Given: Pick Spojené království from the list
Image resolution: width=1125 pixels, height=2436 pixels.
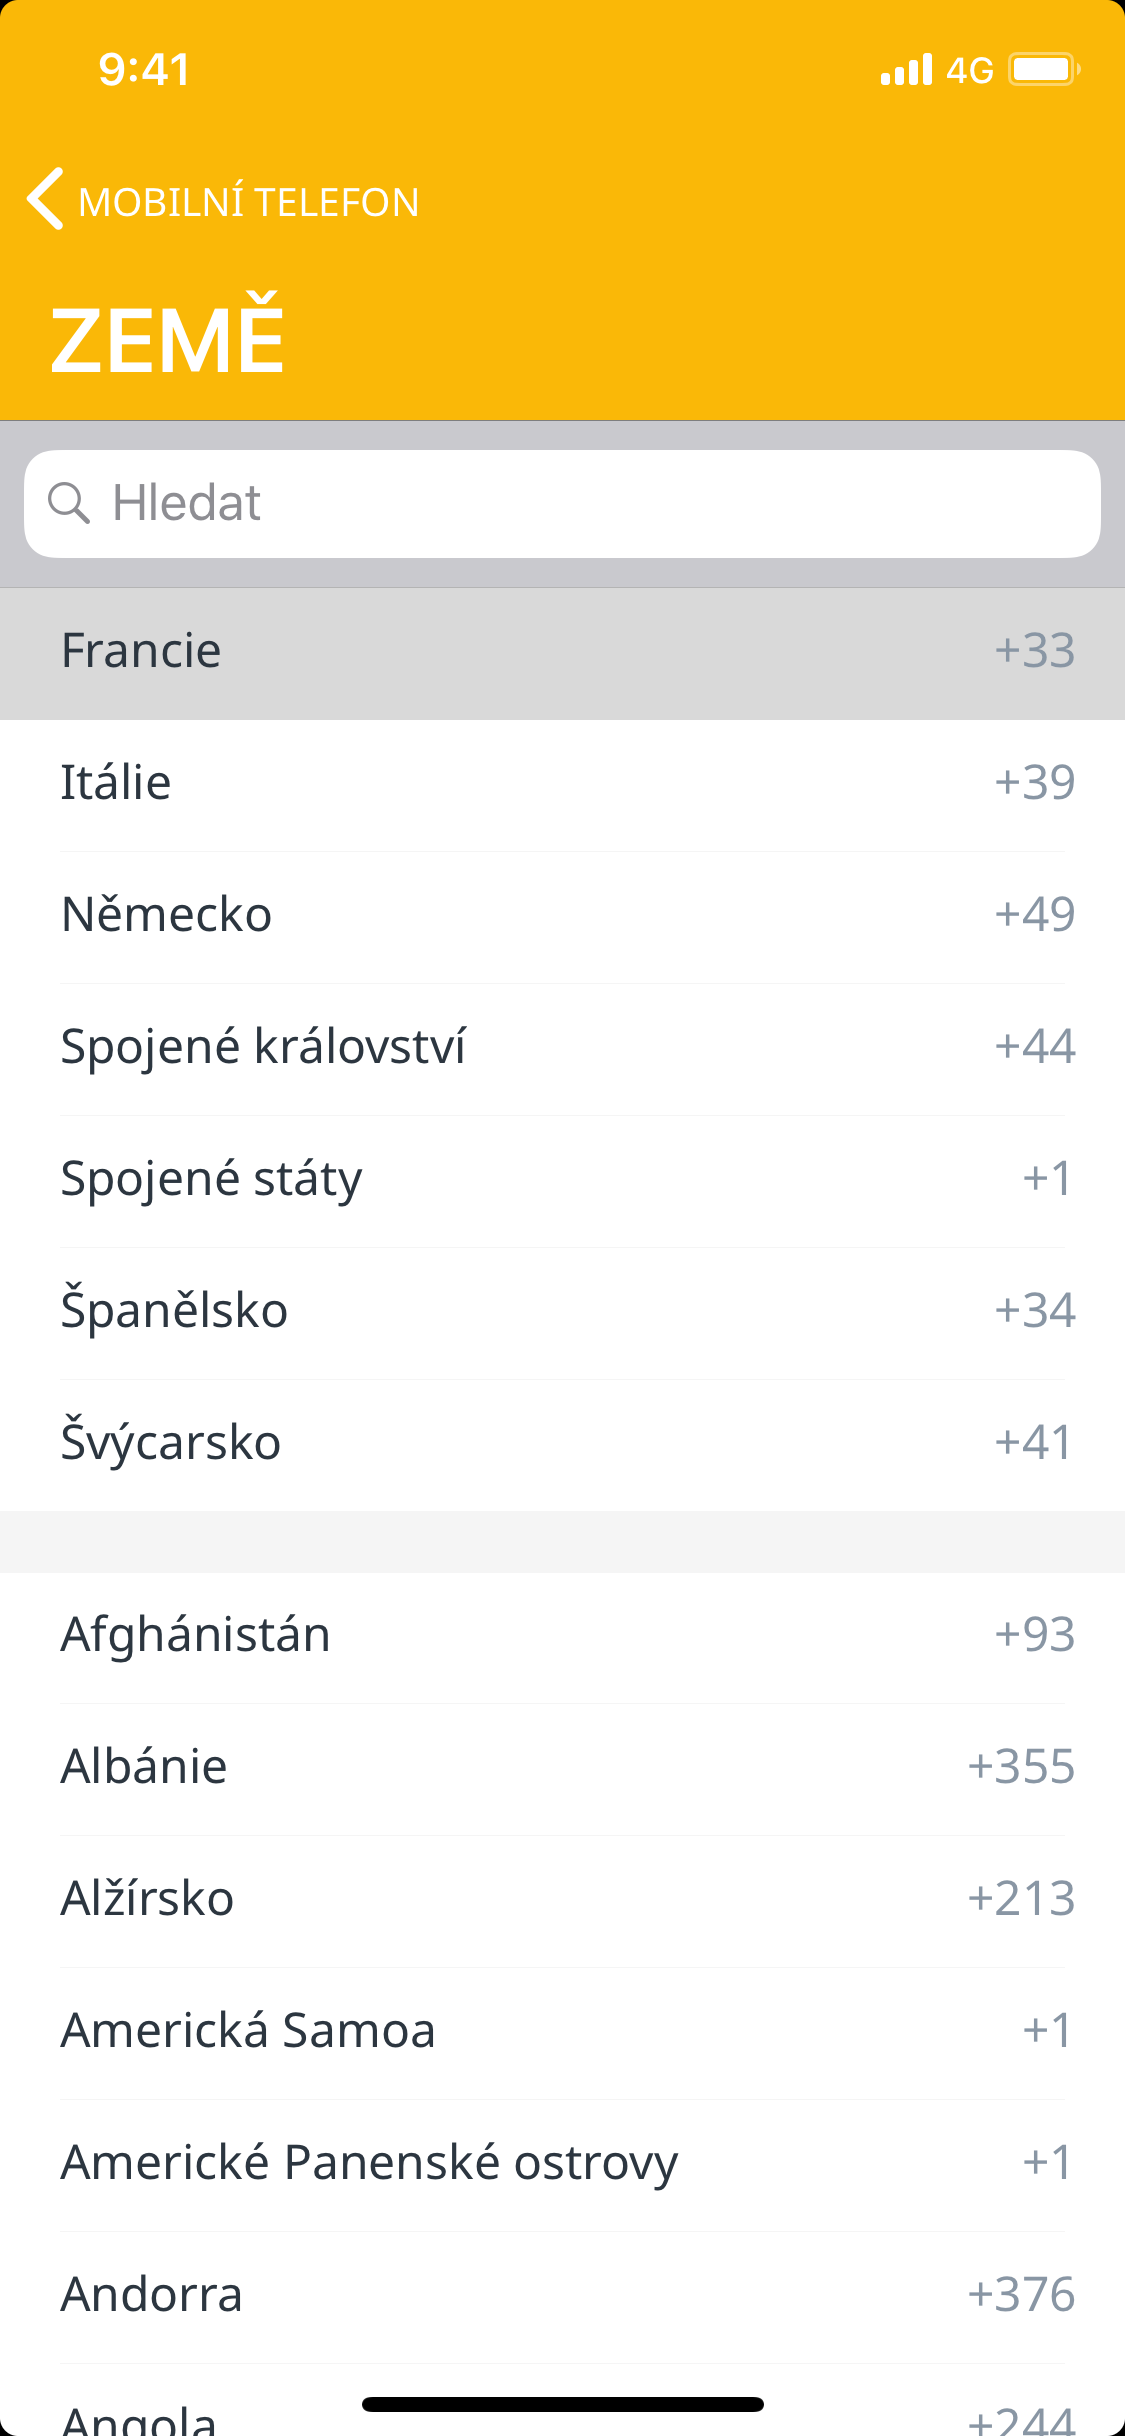Looking at the screenshot, I should pos(562,1047).
